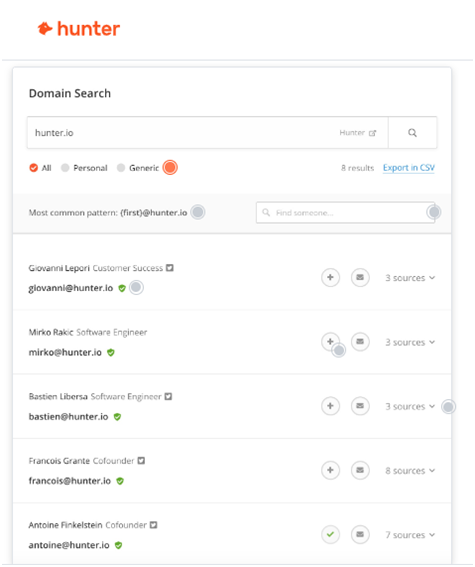Image resolution: width=475 pixels, height=567 pixels.
Task: Click the envelope icon for Giovanni Lepori
Action: [x=360, y=277]
